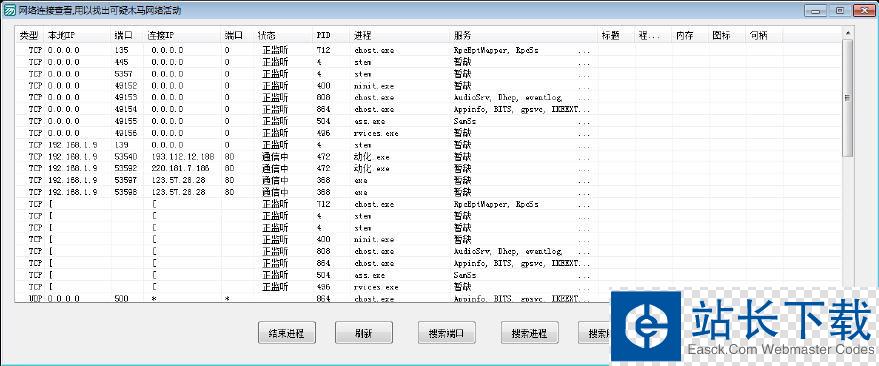Click "UDP" row with port 500
Viewport: 879px width, 366px height.
pos(428,299)
